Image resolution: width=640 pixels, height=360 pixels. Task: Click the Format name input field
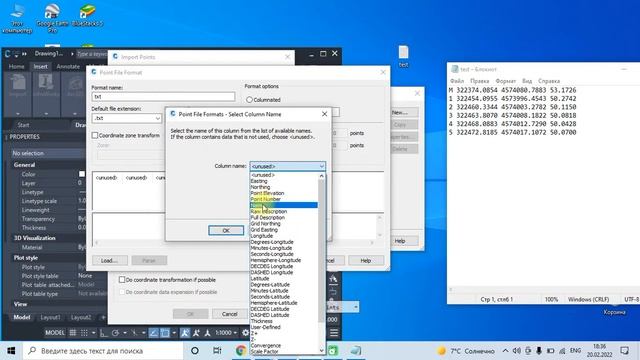click(163, 97)
